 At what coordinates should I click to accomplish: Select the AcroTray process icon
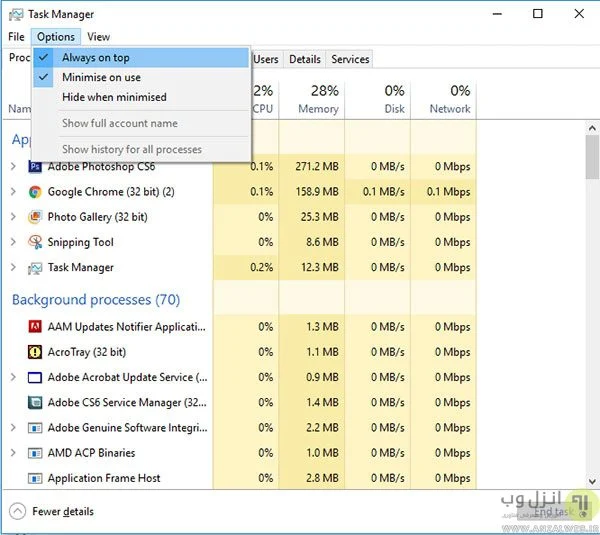point(35,352)
